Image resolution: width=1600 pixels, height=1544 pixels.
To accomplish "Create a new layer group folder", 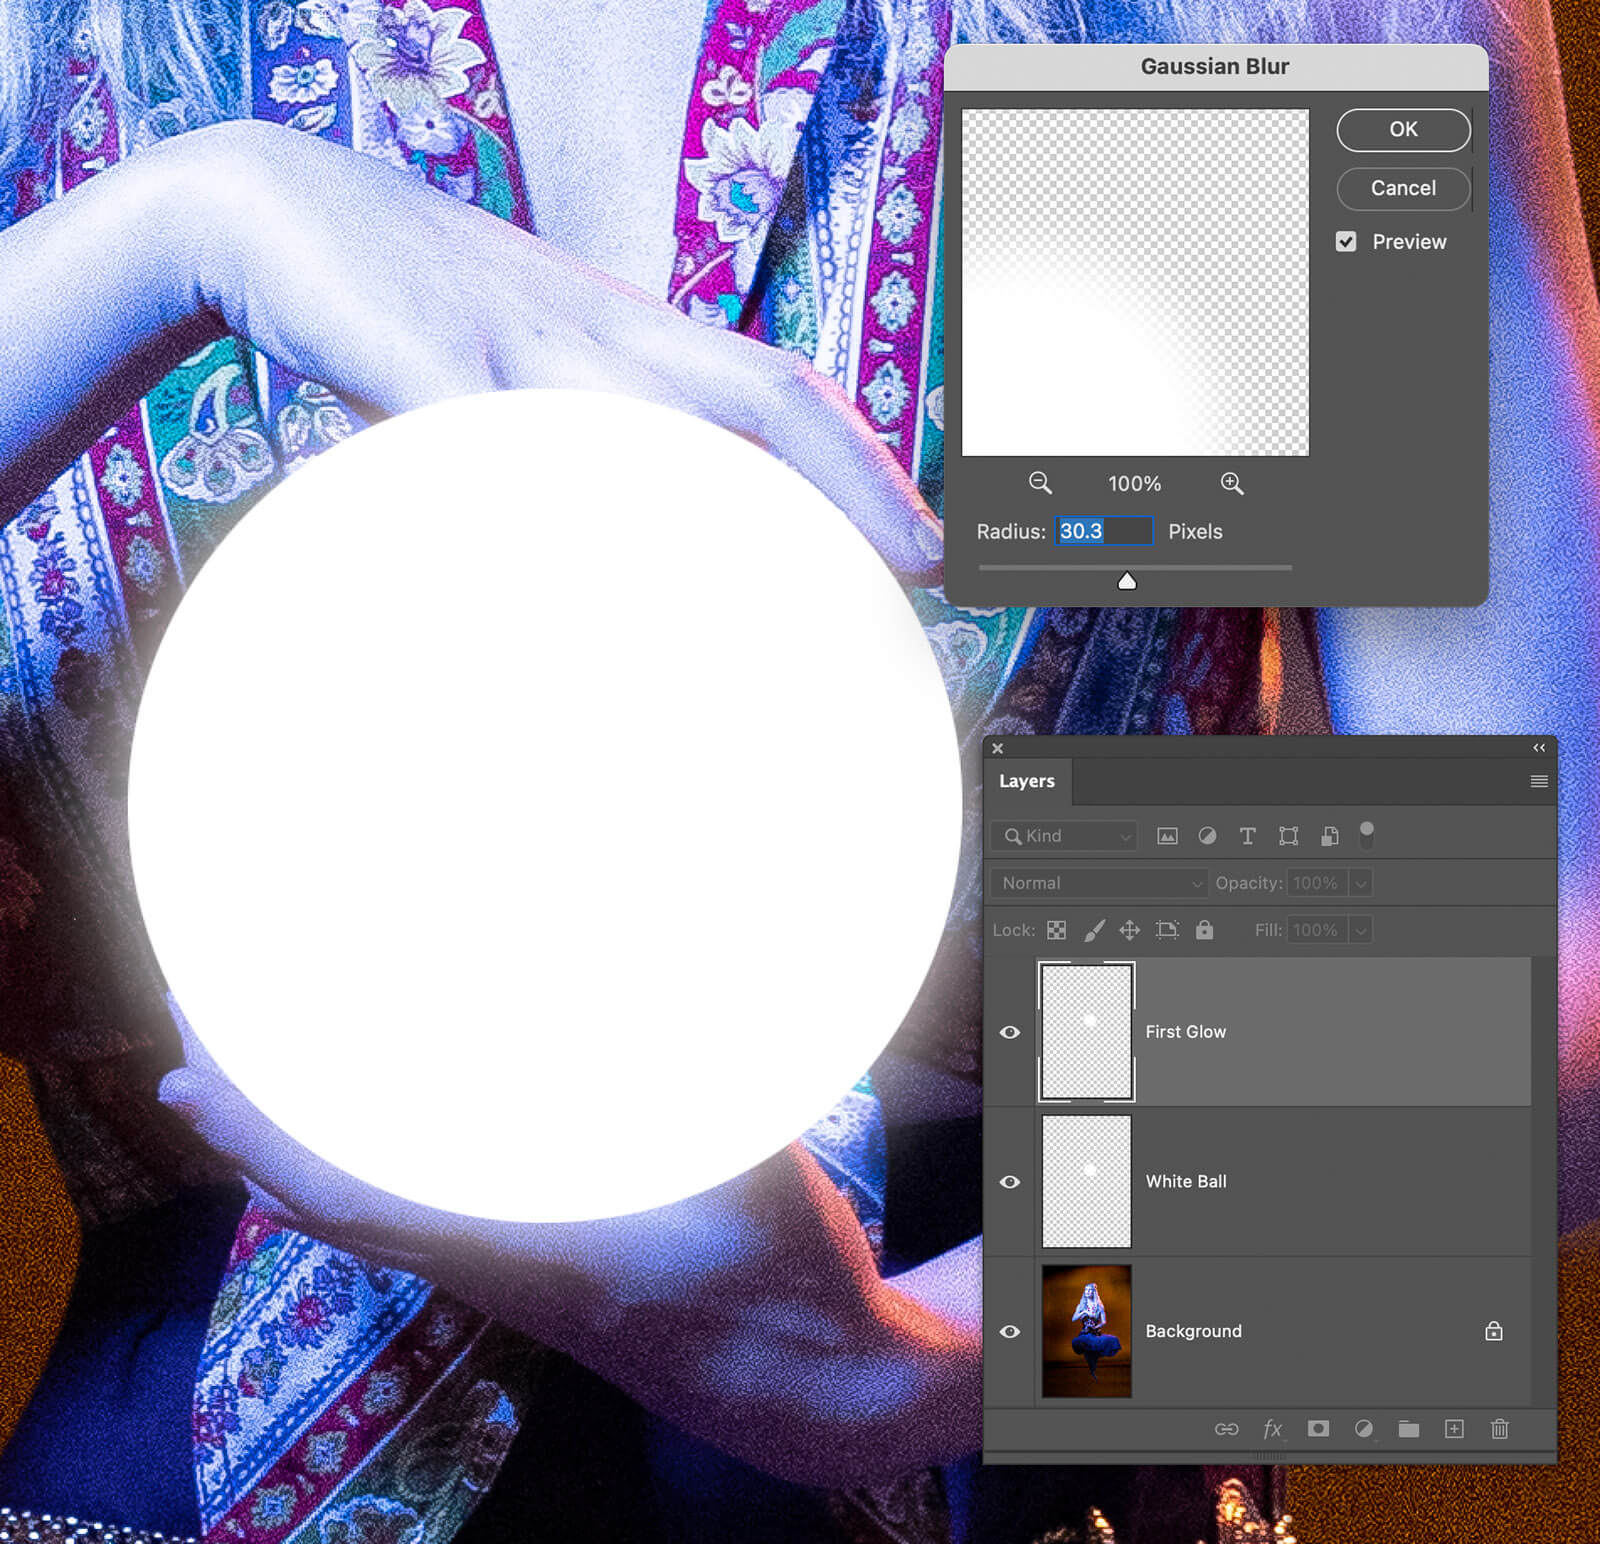I will [1408, 1429].
